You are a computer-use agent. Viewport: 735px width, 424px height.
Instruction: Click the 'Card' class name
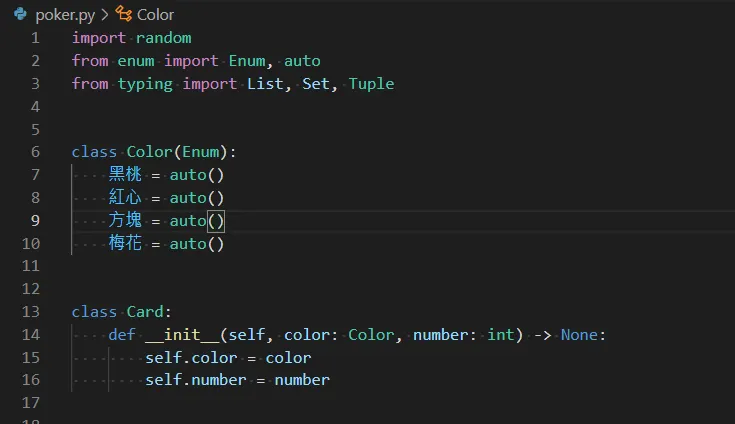(x=145, y=312)
